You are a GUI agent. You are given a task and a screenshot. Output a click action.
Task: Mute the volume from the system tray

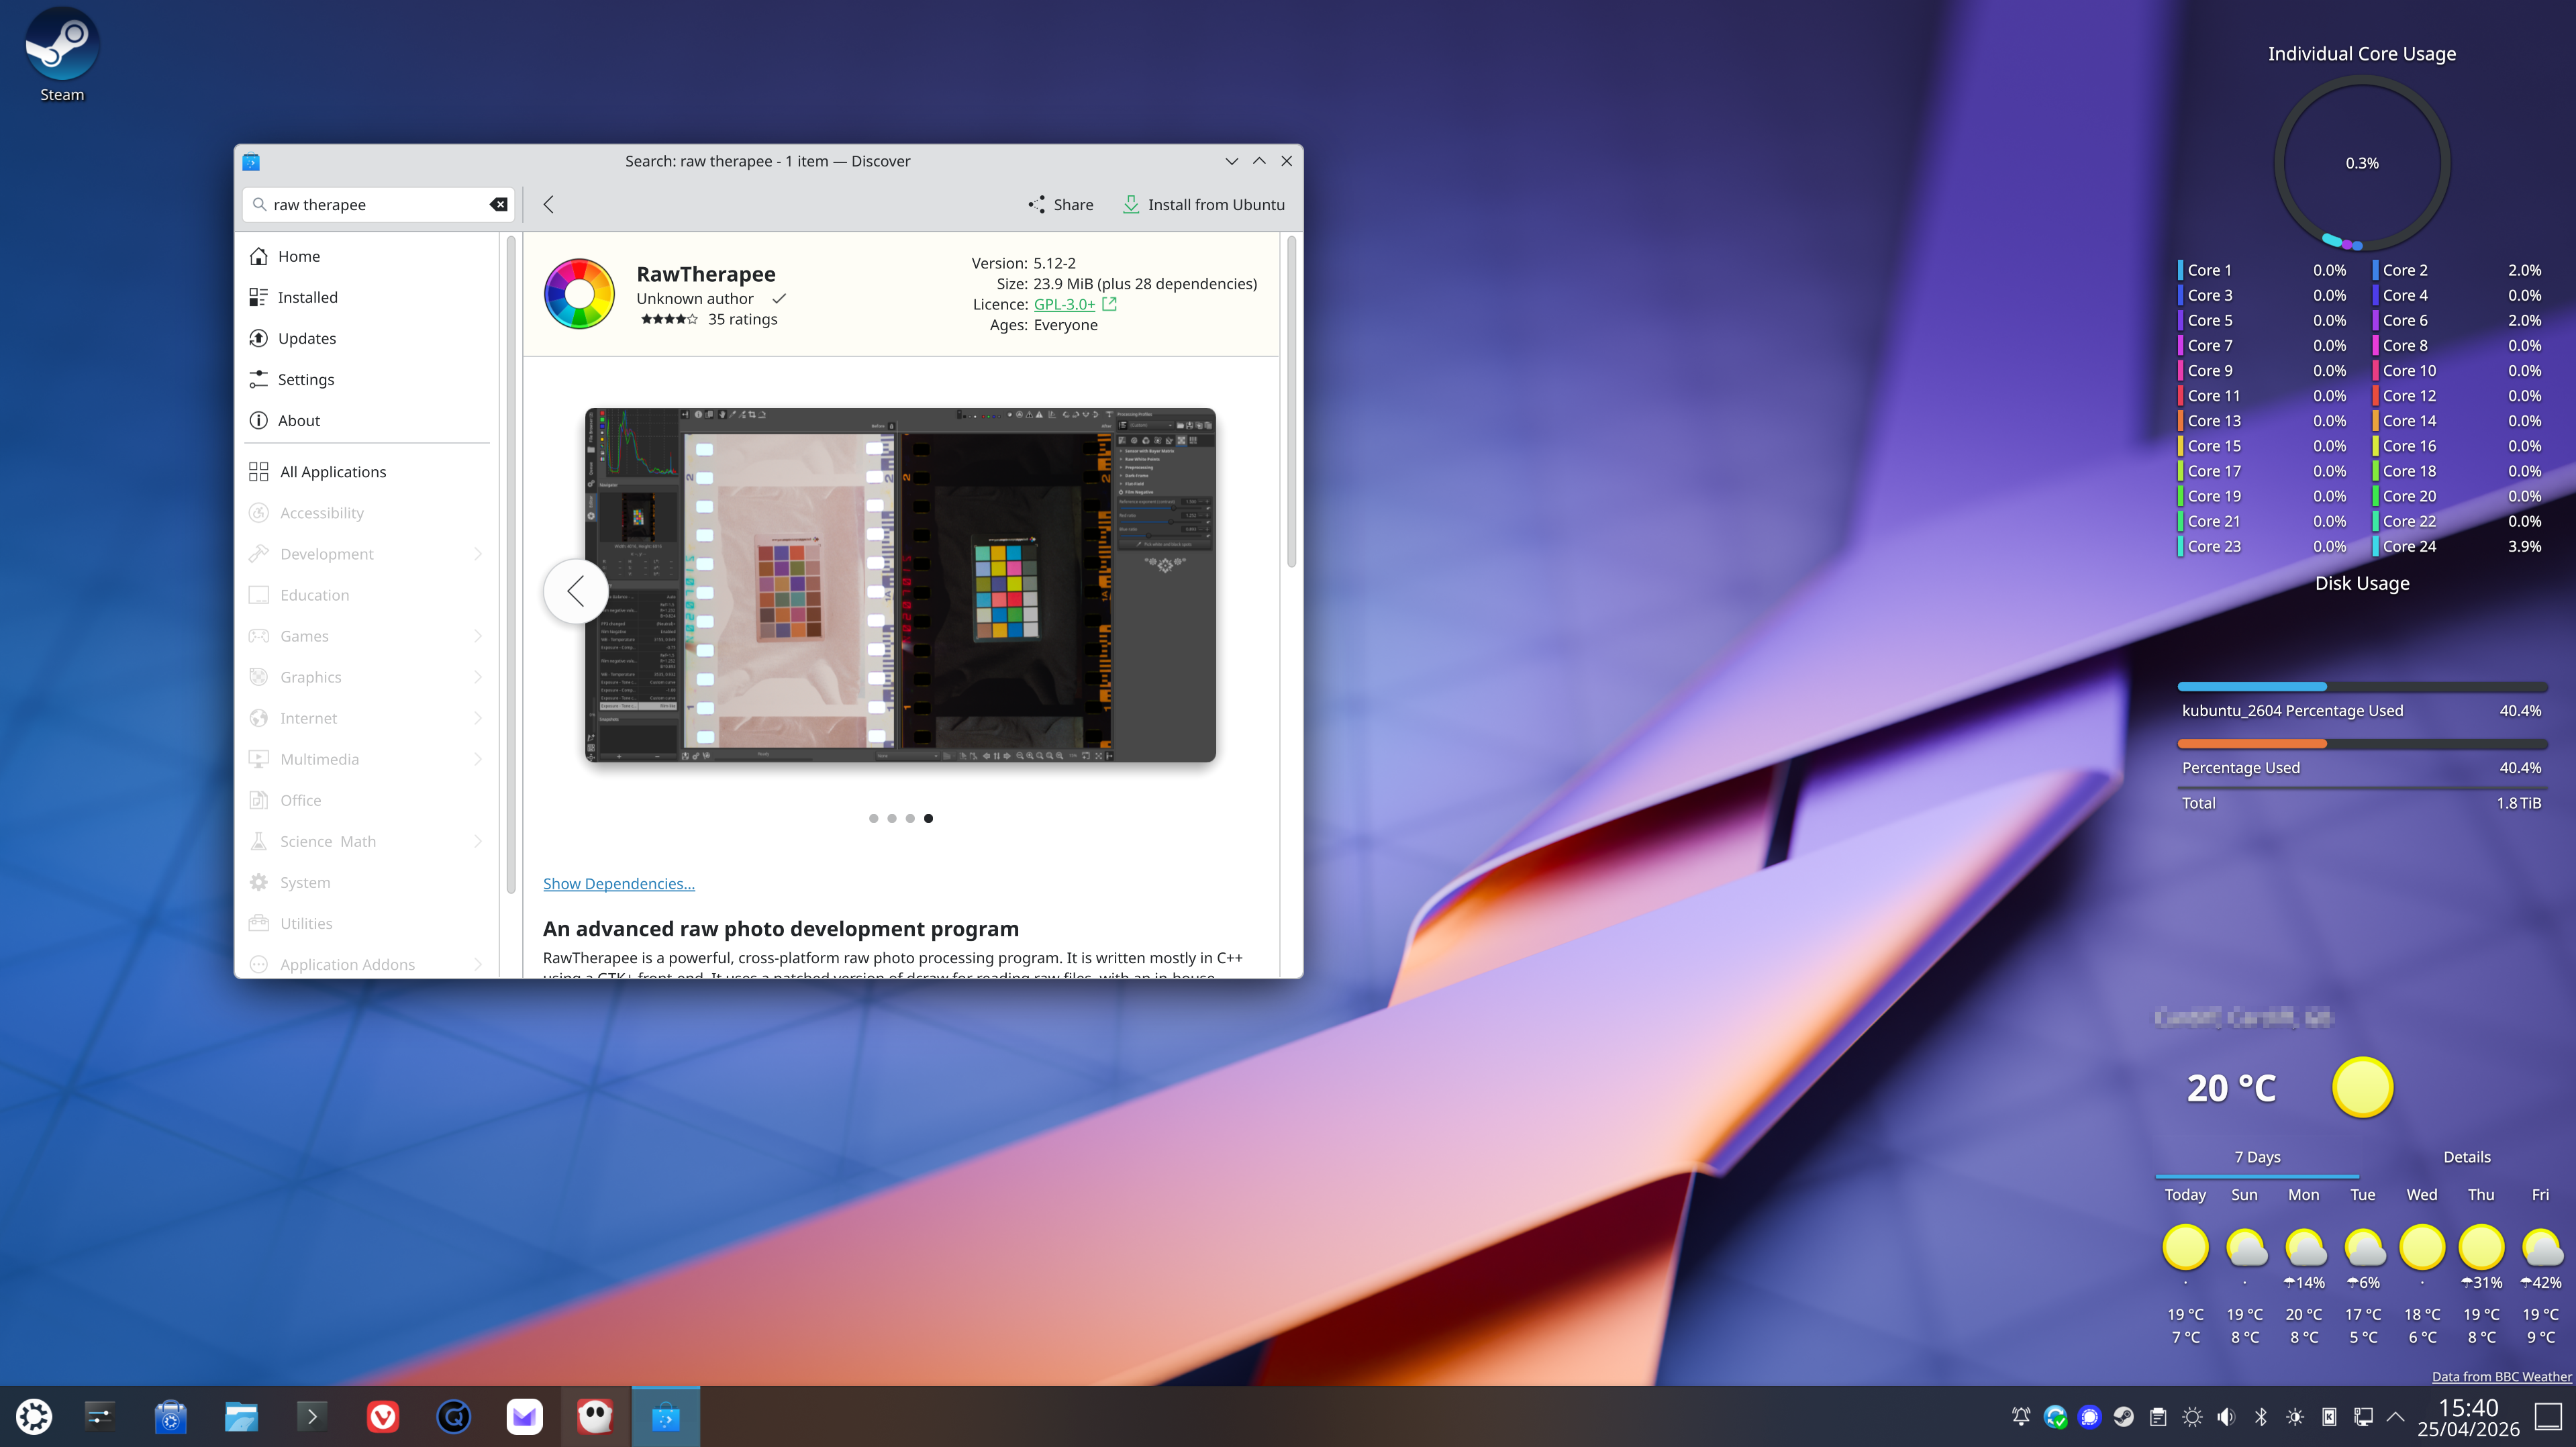tap(2226, 1416)
